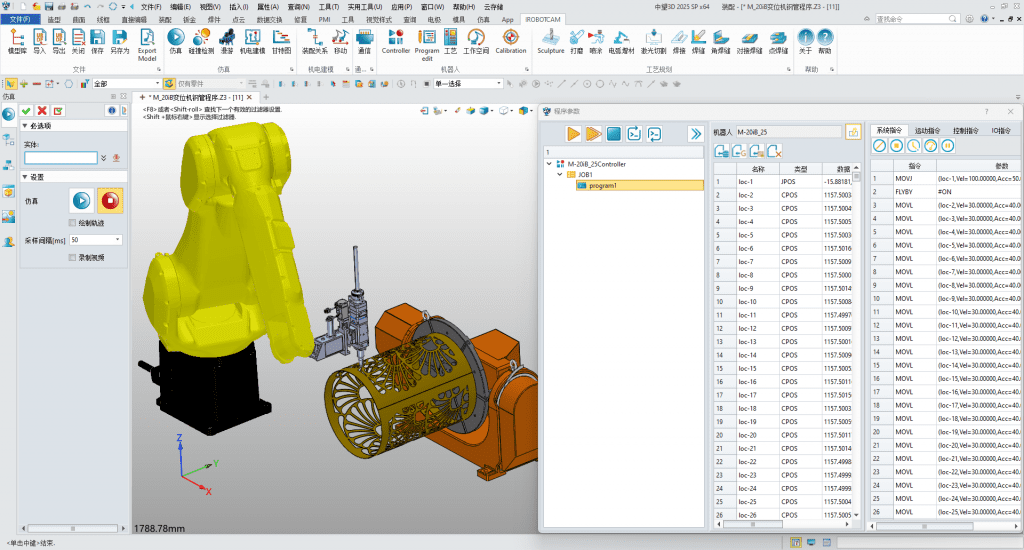Click the blue play simulation button

81,199
